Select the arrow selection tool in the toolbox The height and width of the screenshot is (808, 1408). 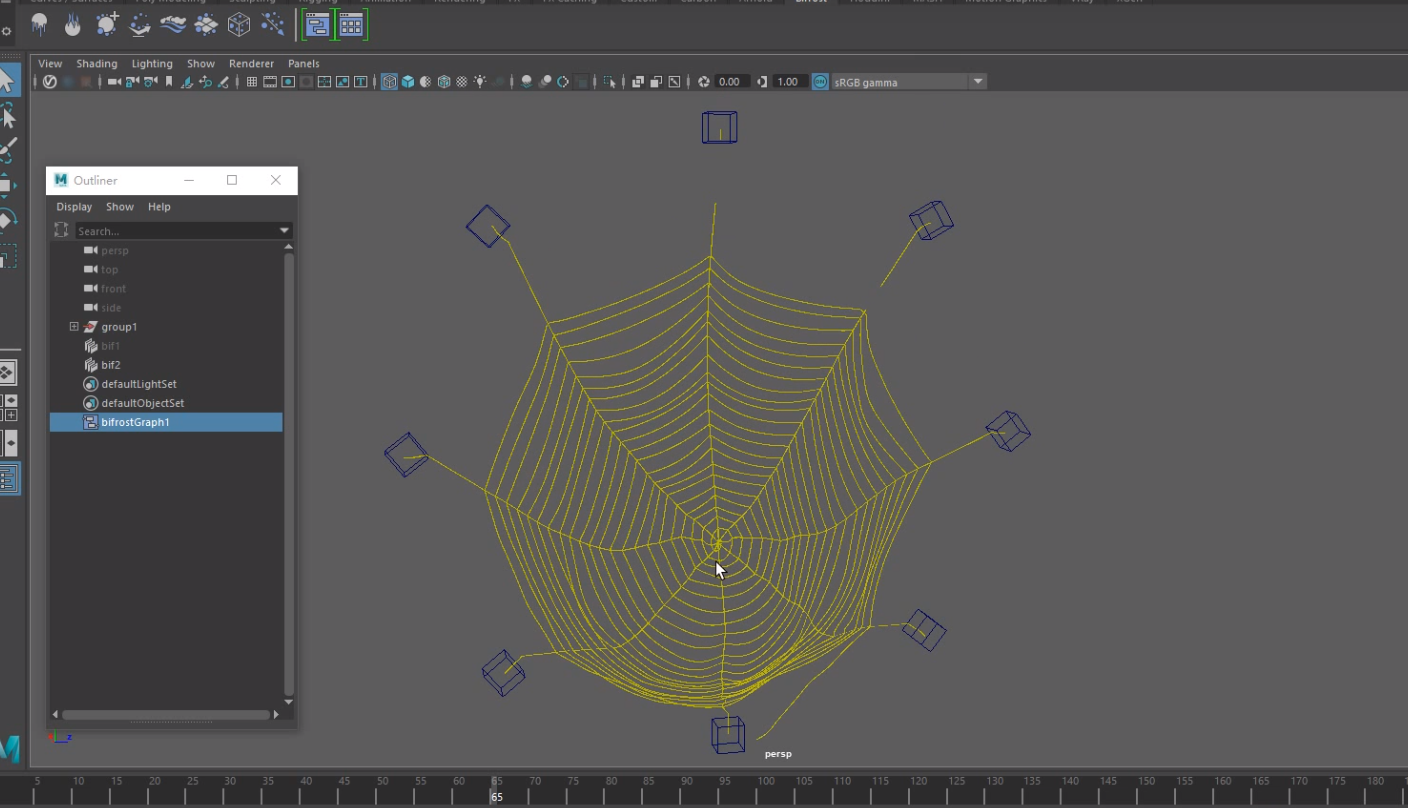[x=11, y=80]
